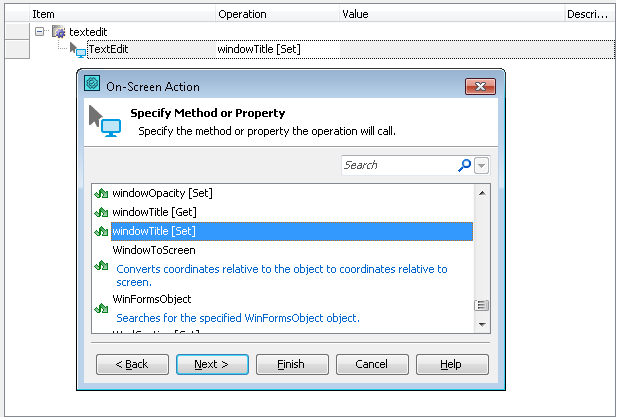
Task: Select windowOpacity [Set] in the list
Action: point(162,192)
